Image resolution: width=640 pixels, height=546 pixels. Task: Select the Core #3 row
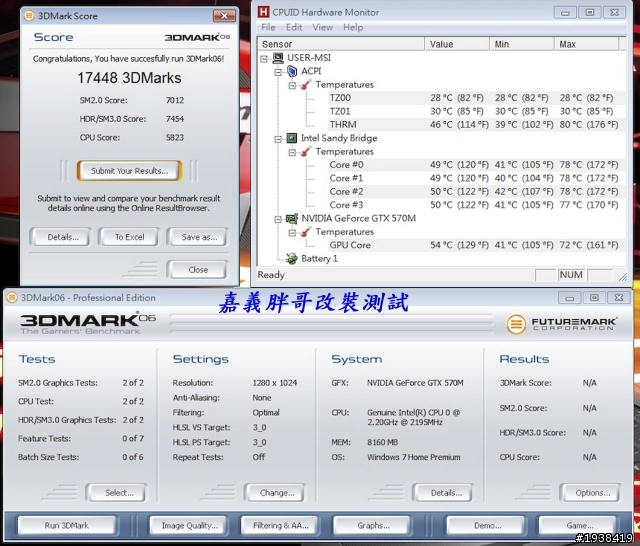point(477,205)
